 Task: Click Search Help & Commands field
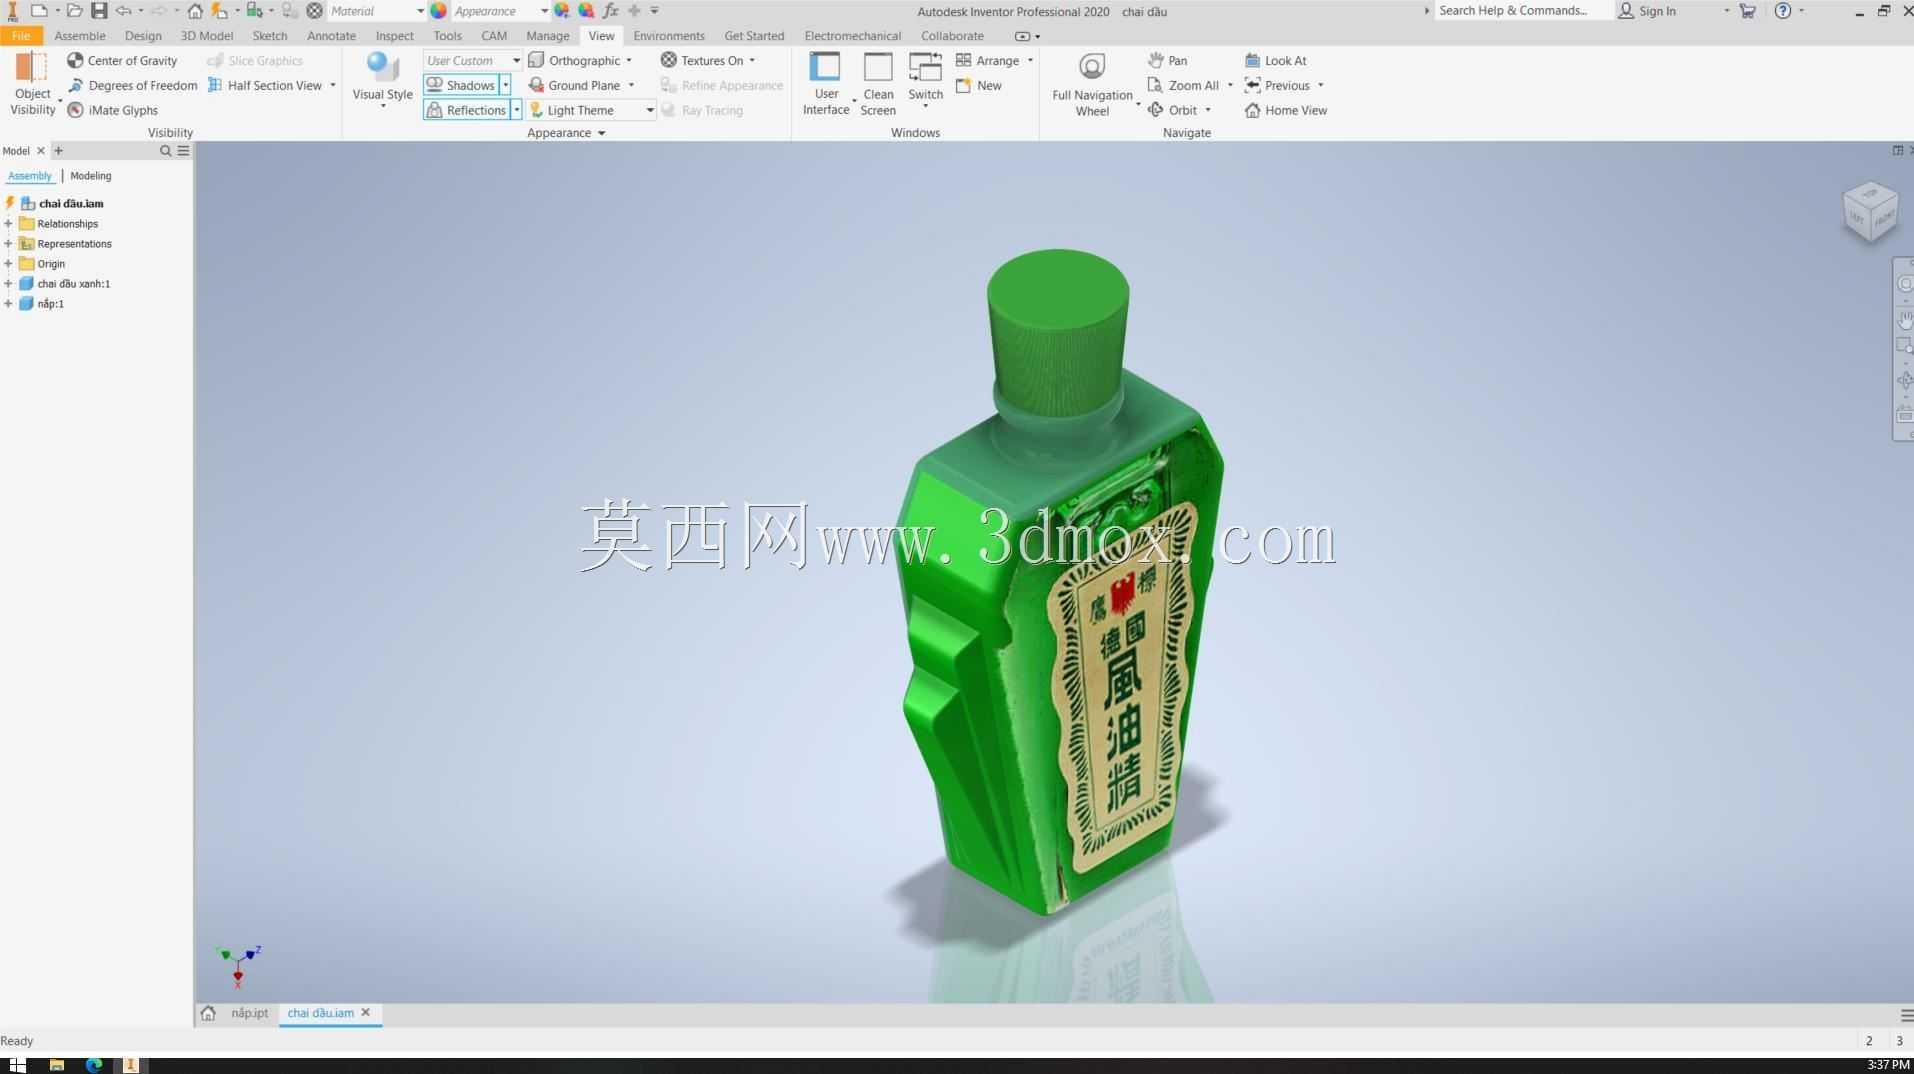1524,11
